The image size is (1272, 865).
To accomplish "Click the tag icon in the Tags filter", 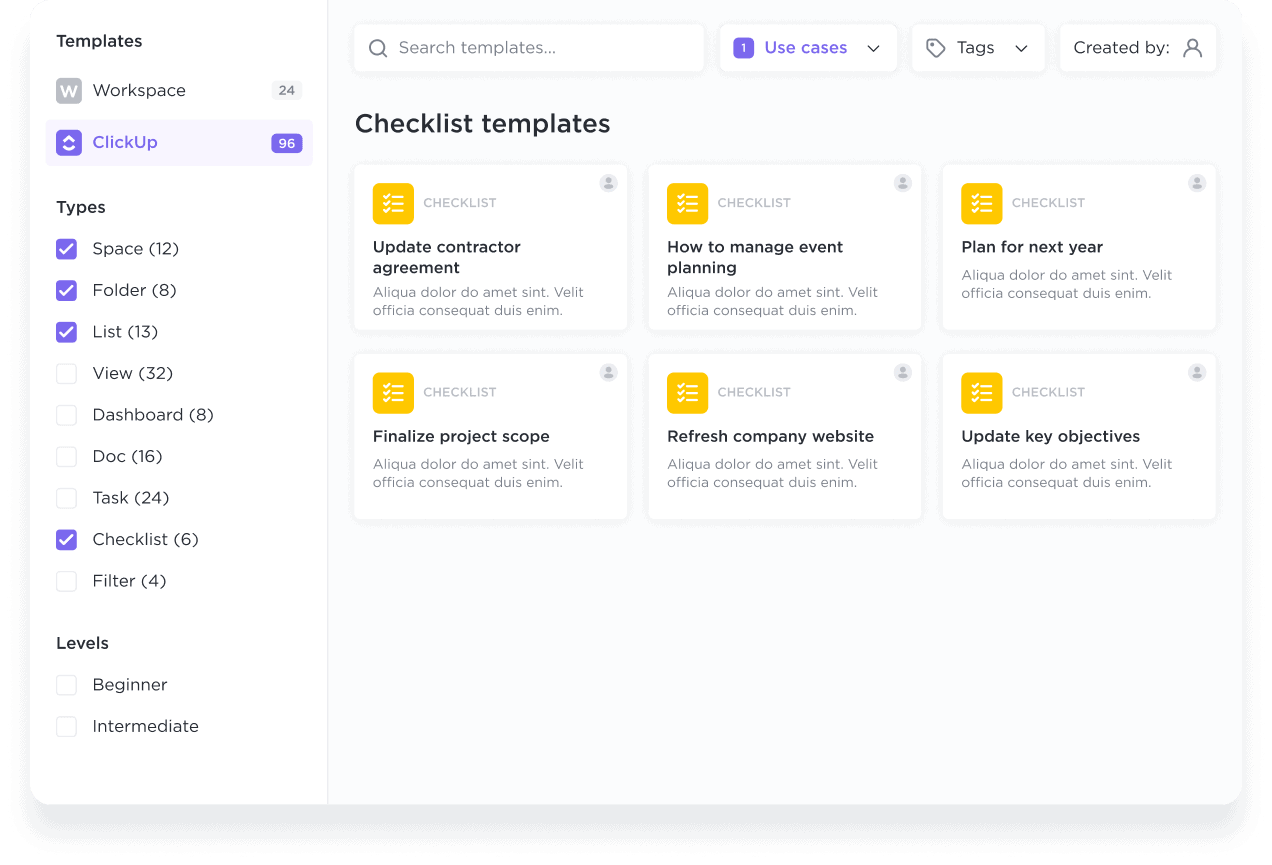I will pyautogui.click(x=936, y=47).
